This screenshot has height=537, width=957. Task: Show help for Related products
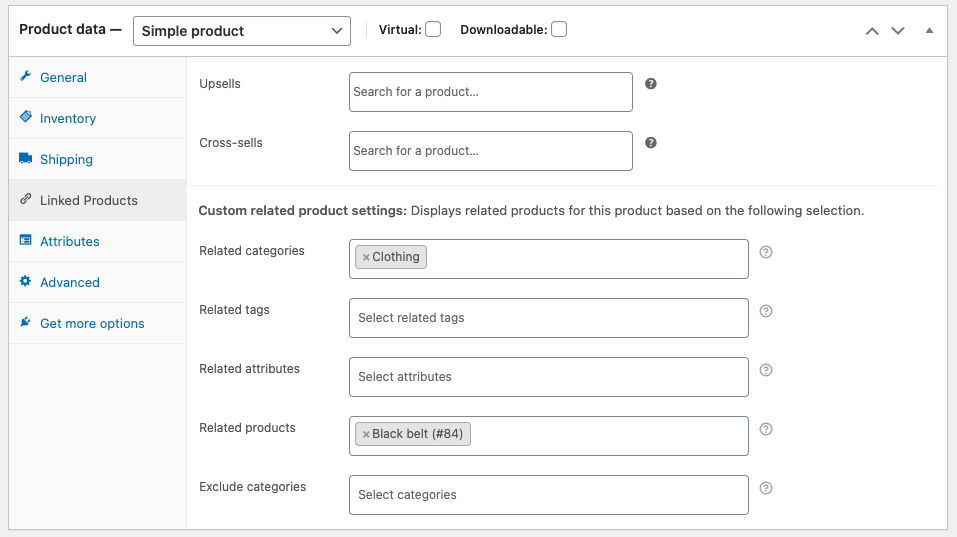(x=766, y=429)
